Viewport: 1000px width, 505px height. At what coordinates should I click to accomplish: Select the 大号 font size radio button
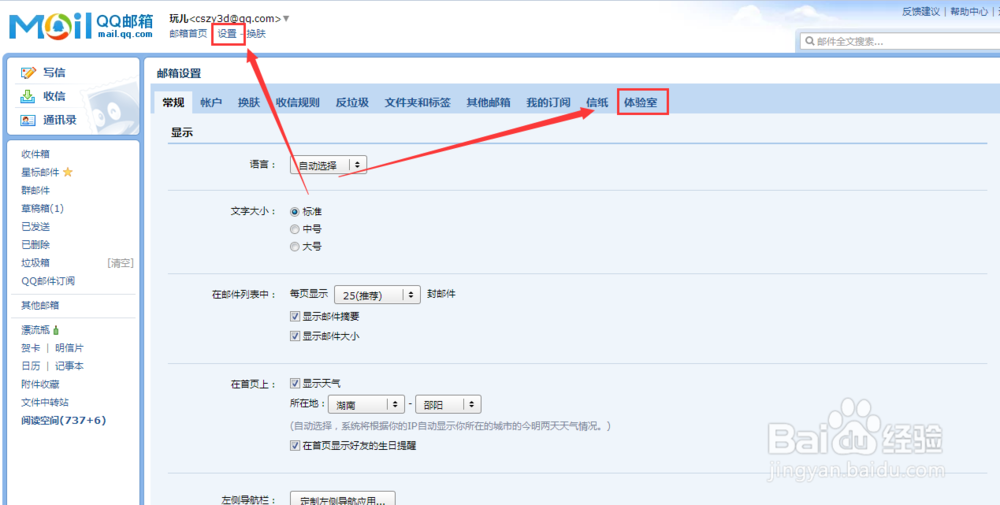[295, 246]
